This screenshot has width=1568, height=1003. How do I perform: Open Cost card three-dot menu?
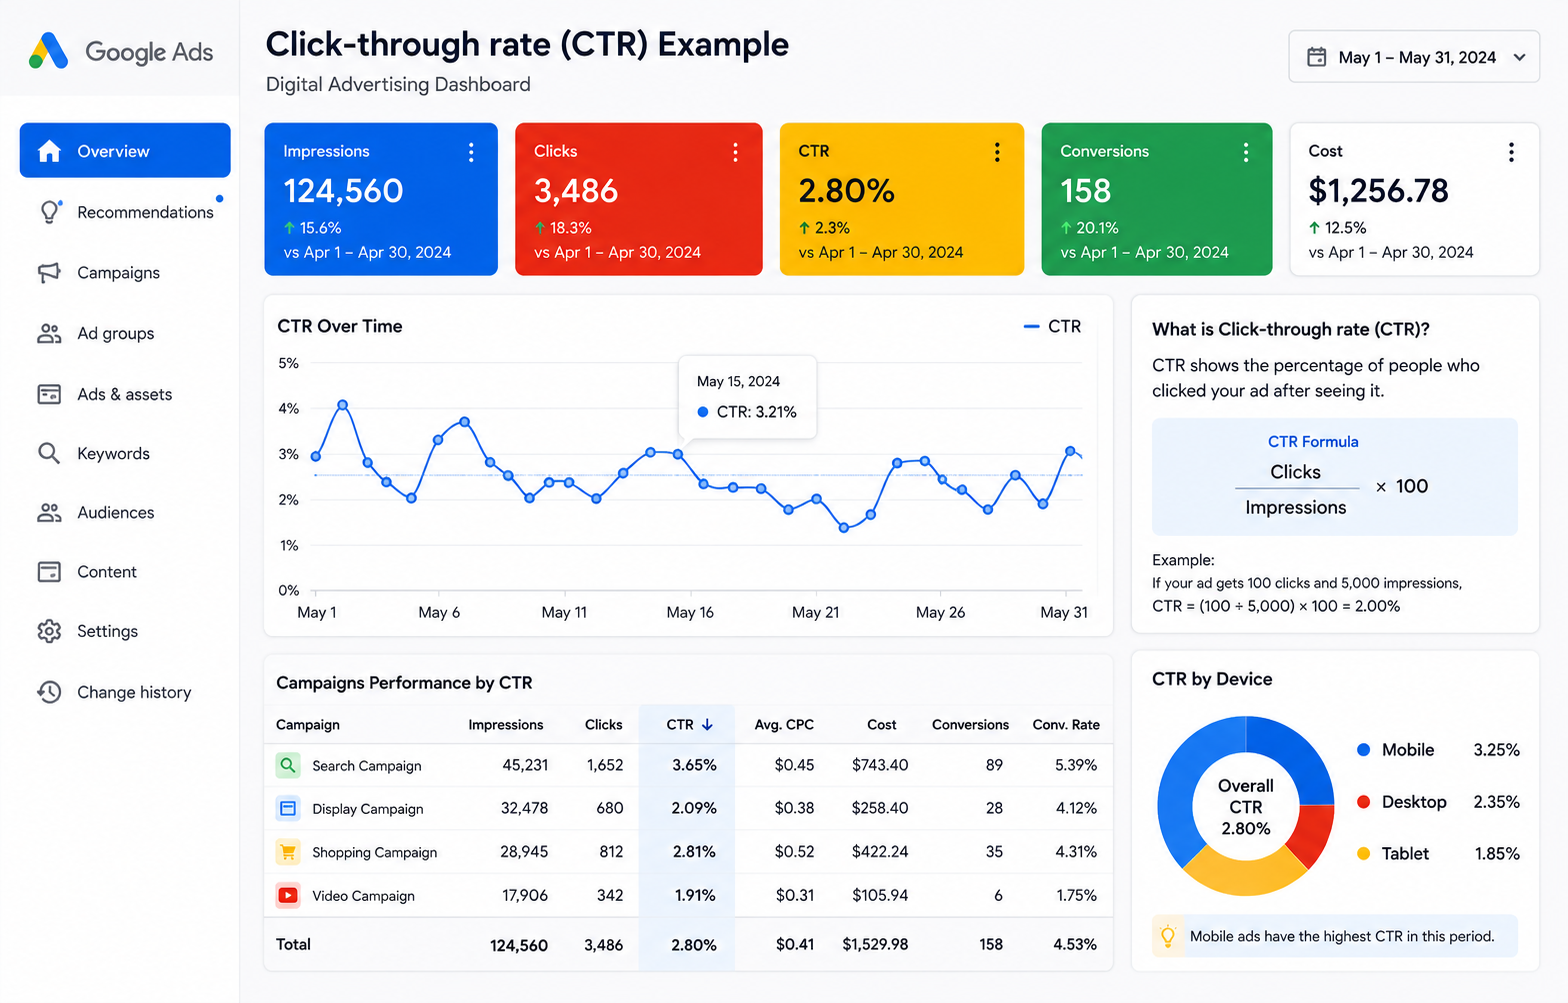point(1511,152)
